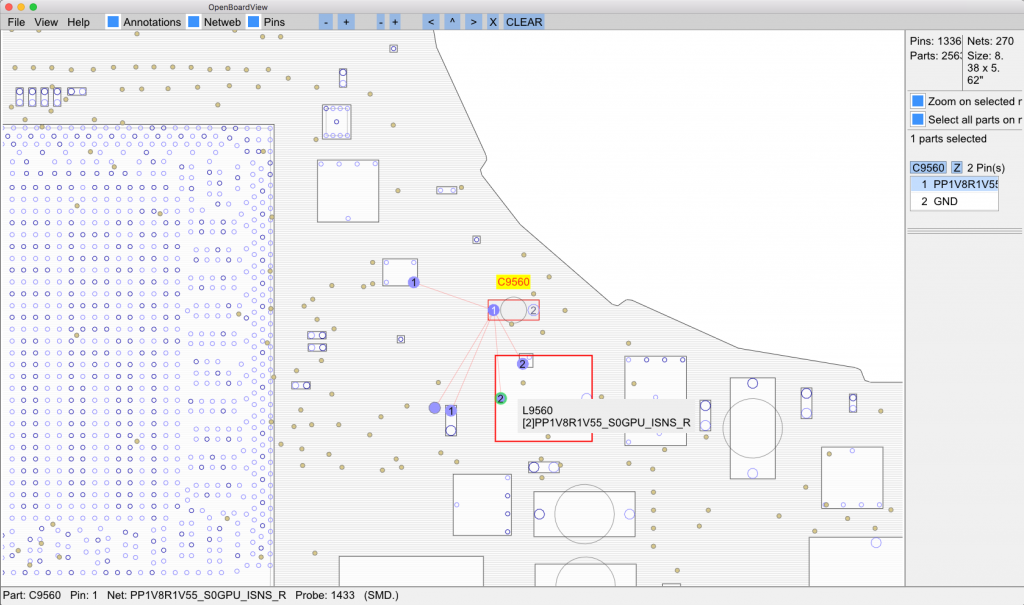Click the X button in toolbar
1024x605 pixels.
(492, 22)
